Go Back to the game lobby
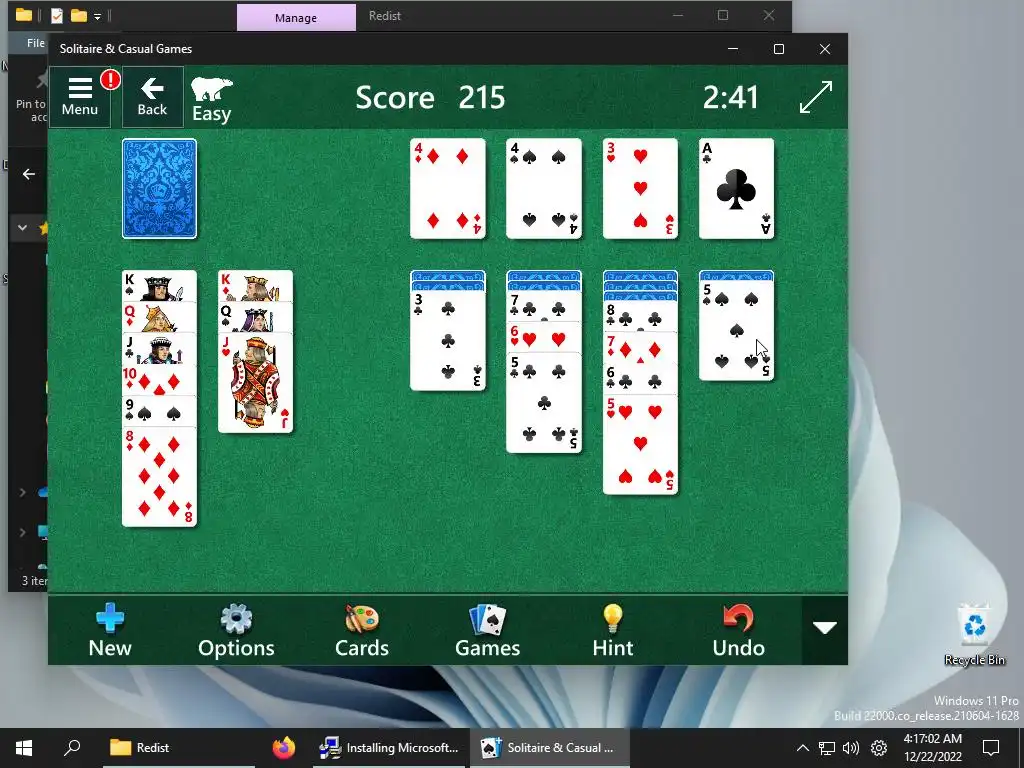The height and width of the screenshot is (768, 1024). tap(152, 97)
